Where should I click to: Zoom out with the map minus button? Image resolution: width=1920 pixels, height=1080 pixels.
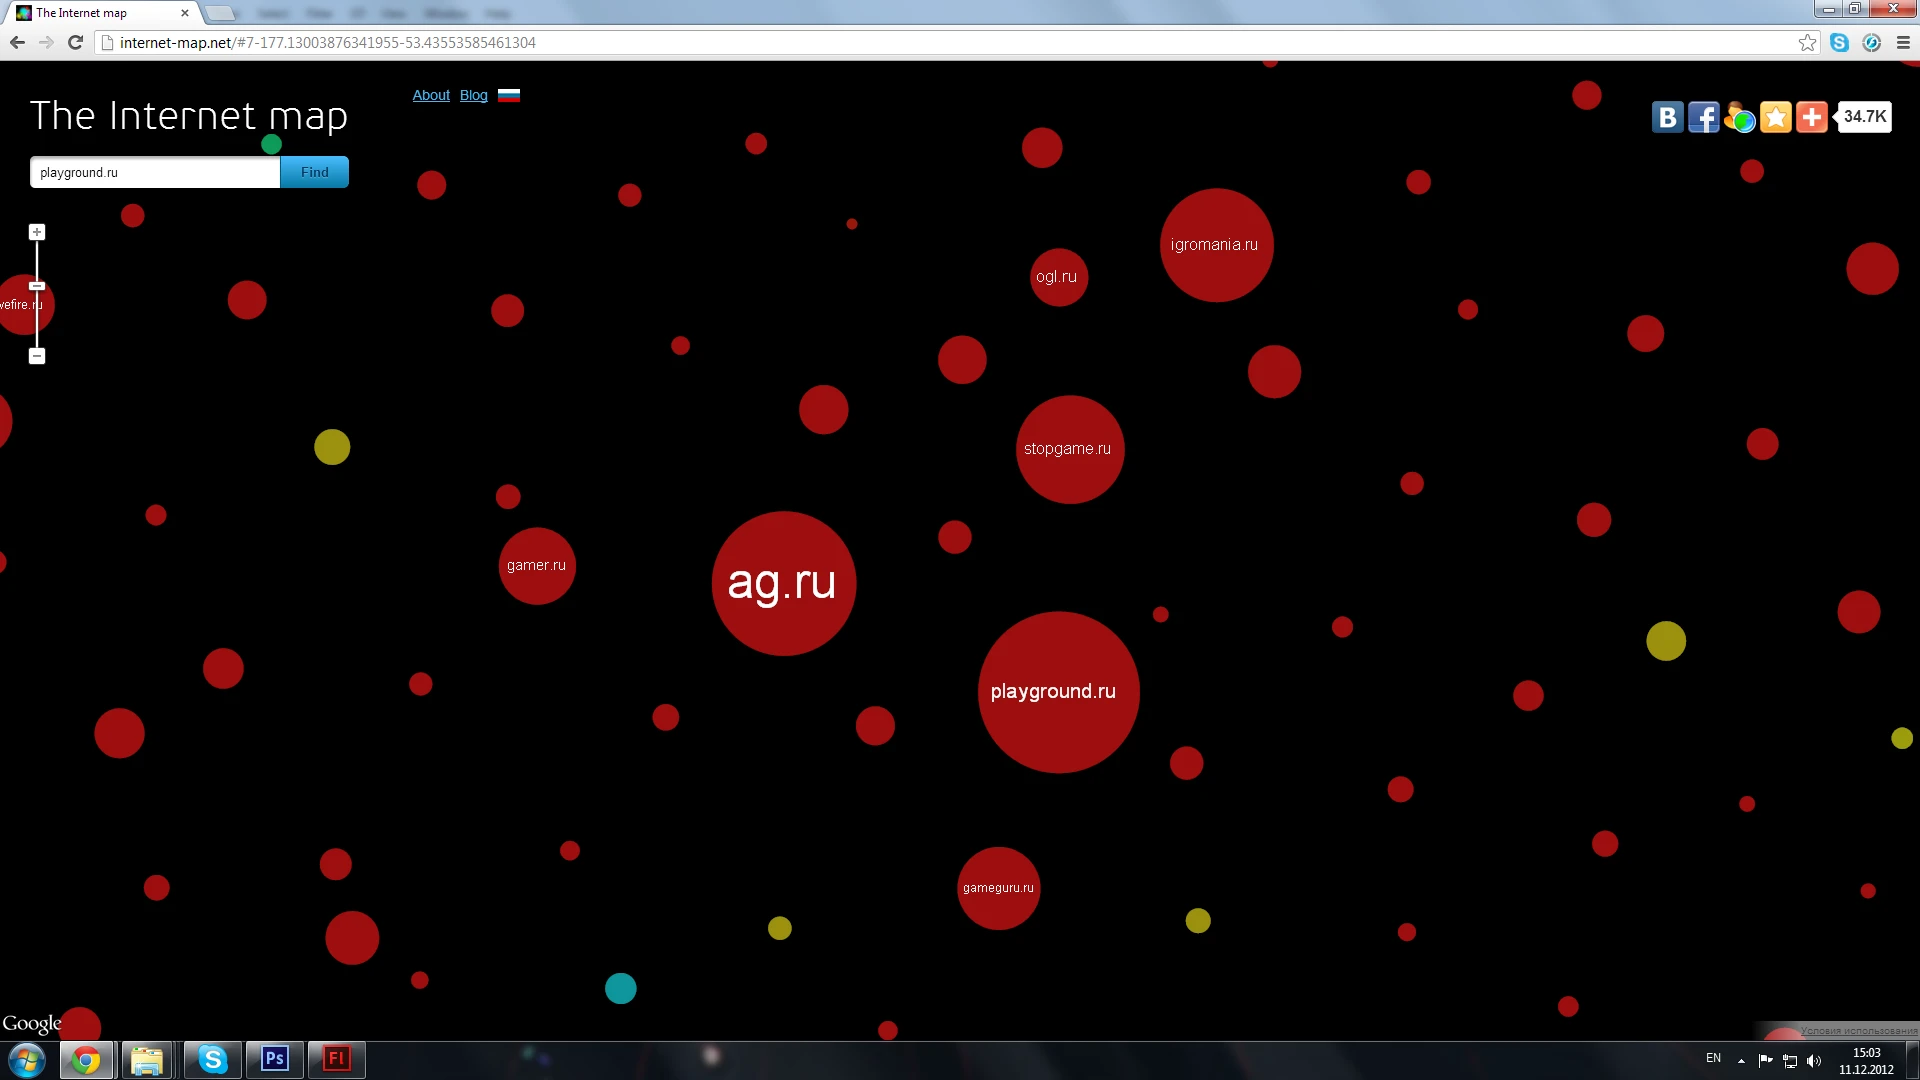click(37, 356)
